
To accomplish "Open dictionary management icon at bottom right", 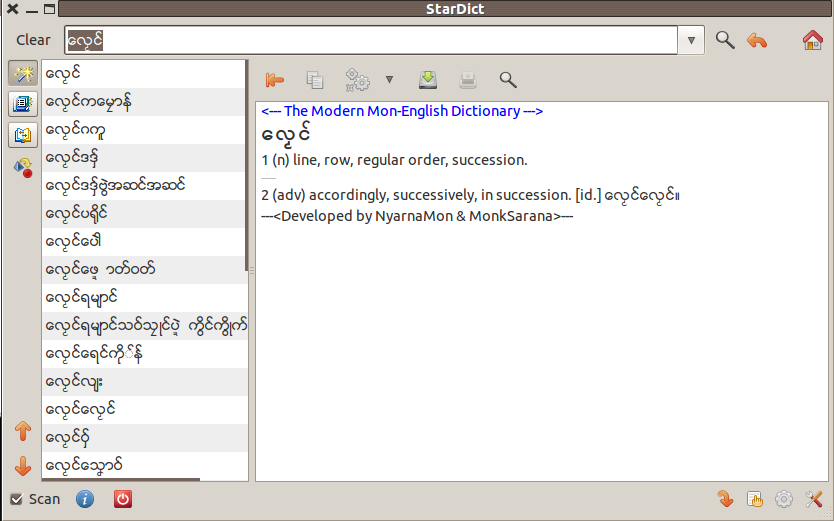I will (x=756, y=499).
